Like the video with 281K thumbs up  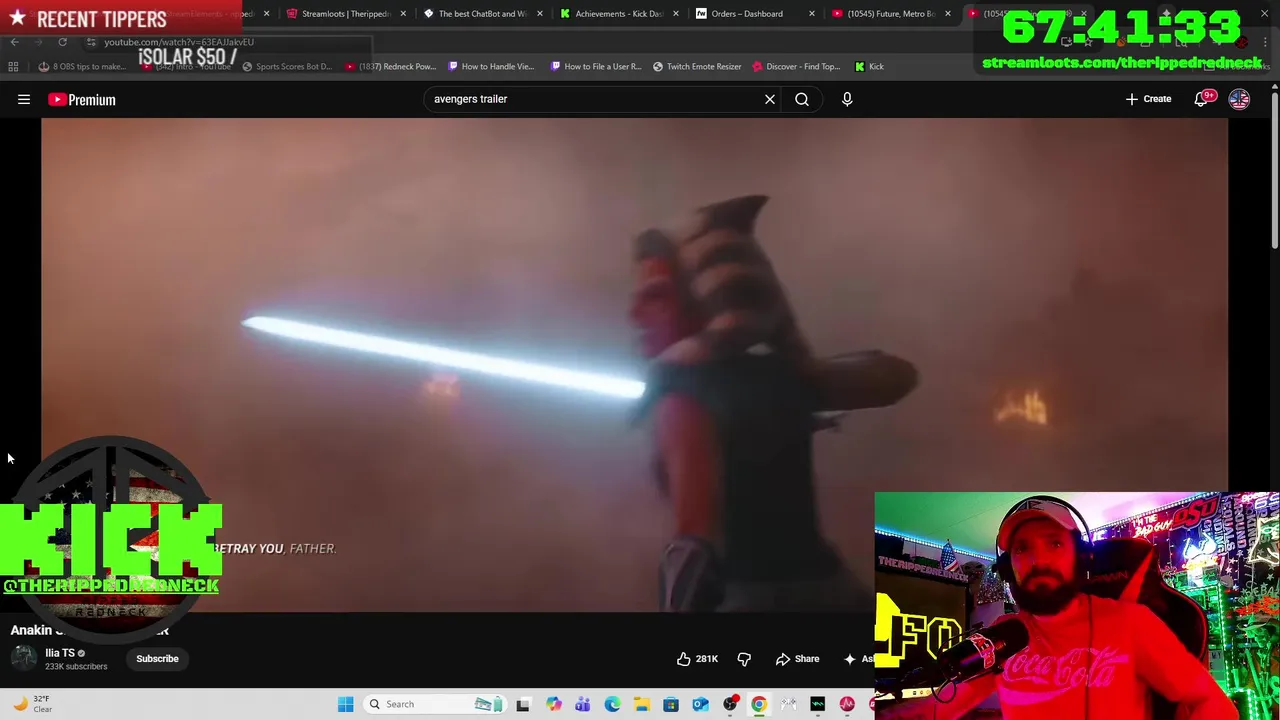[697, 659]
